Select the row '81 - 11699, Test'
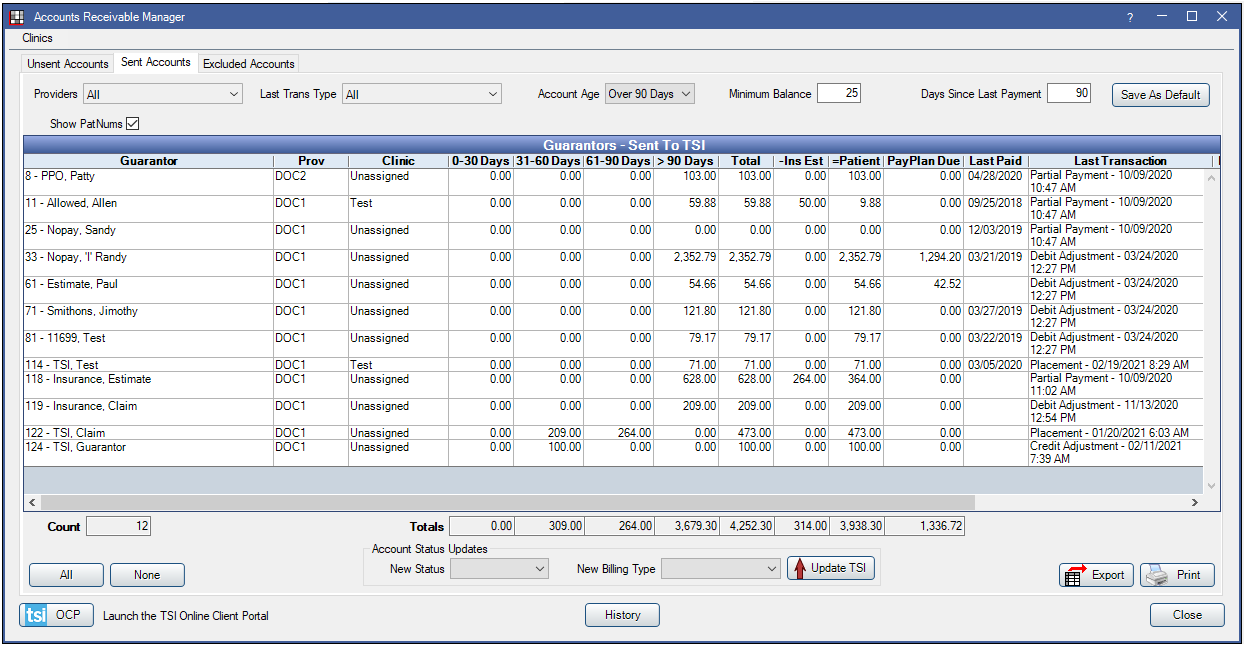 [615, 344]
